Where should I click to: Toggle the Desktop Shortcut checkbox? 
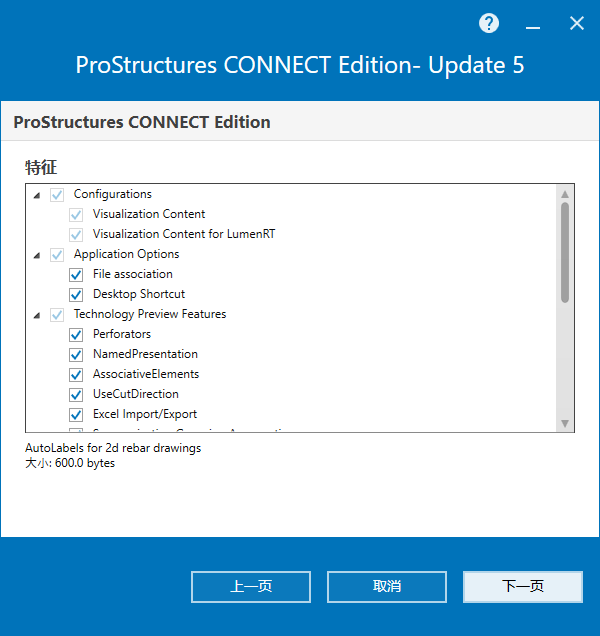pyautogui.click(x=76, y=294)
